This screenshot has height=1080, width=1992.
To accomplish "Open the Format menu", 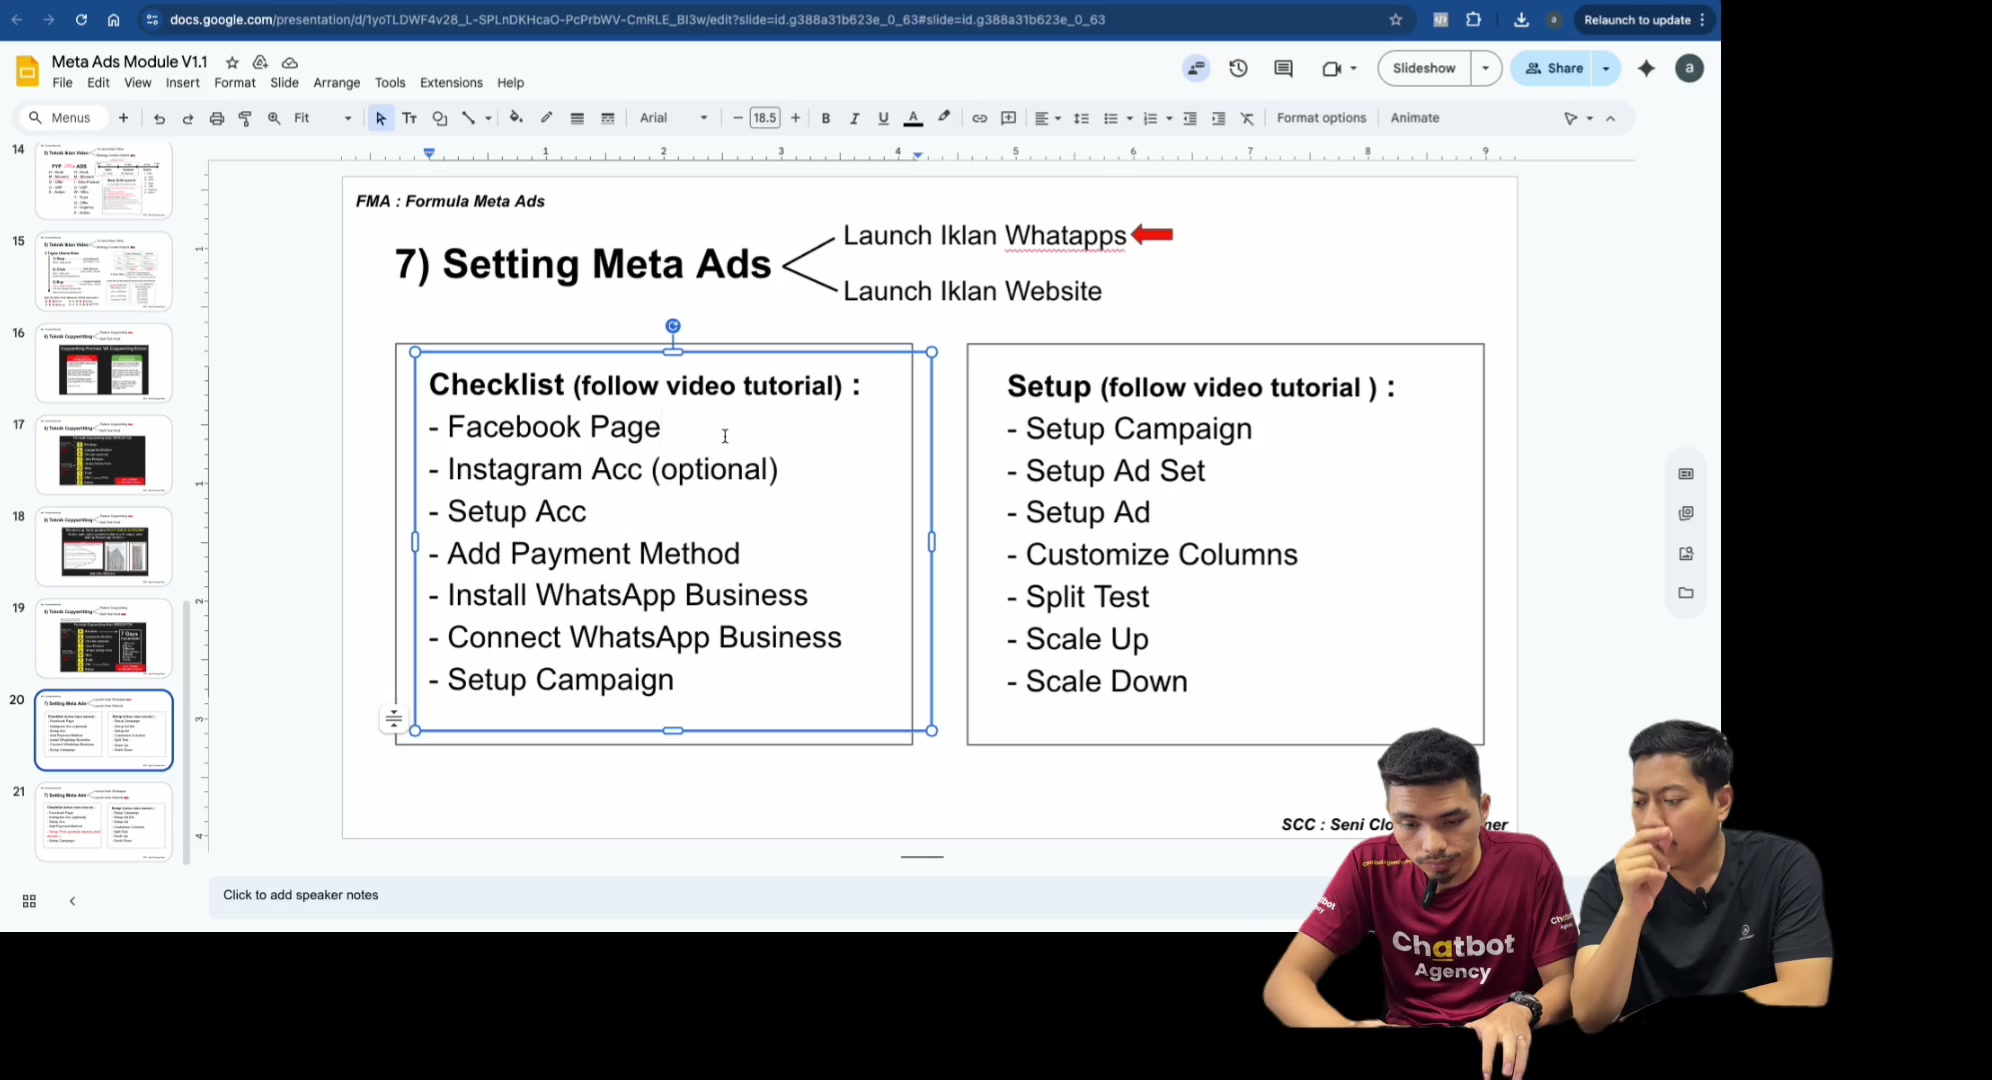I will (235, 83).
